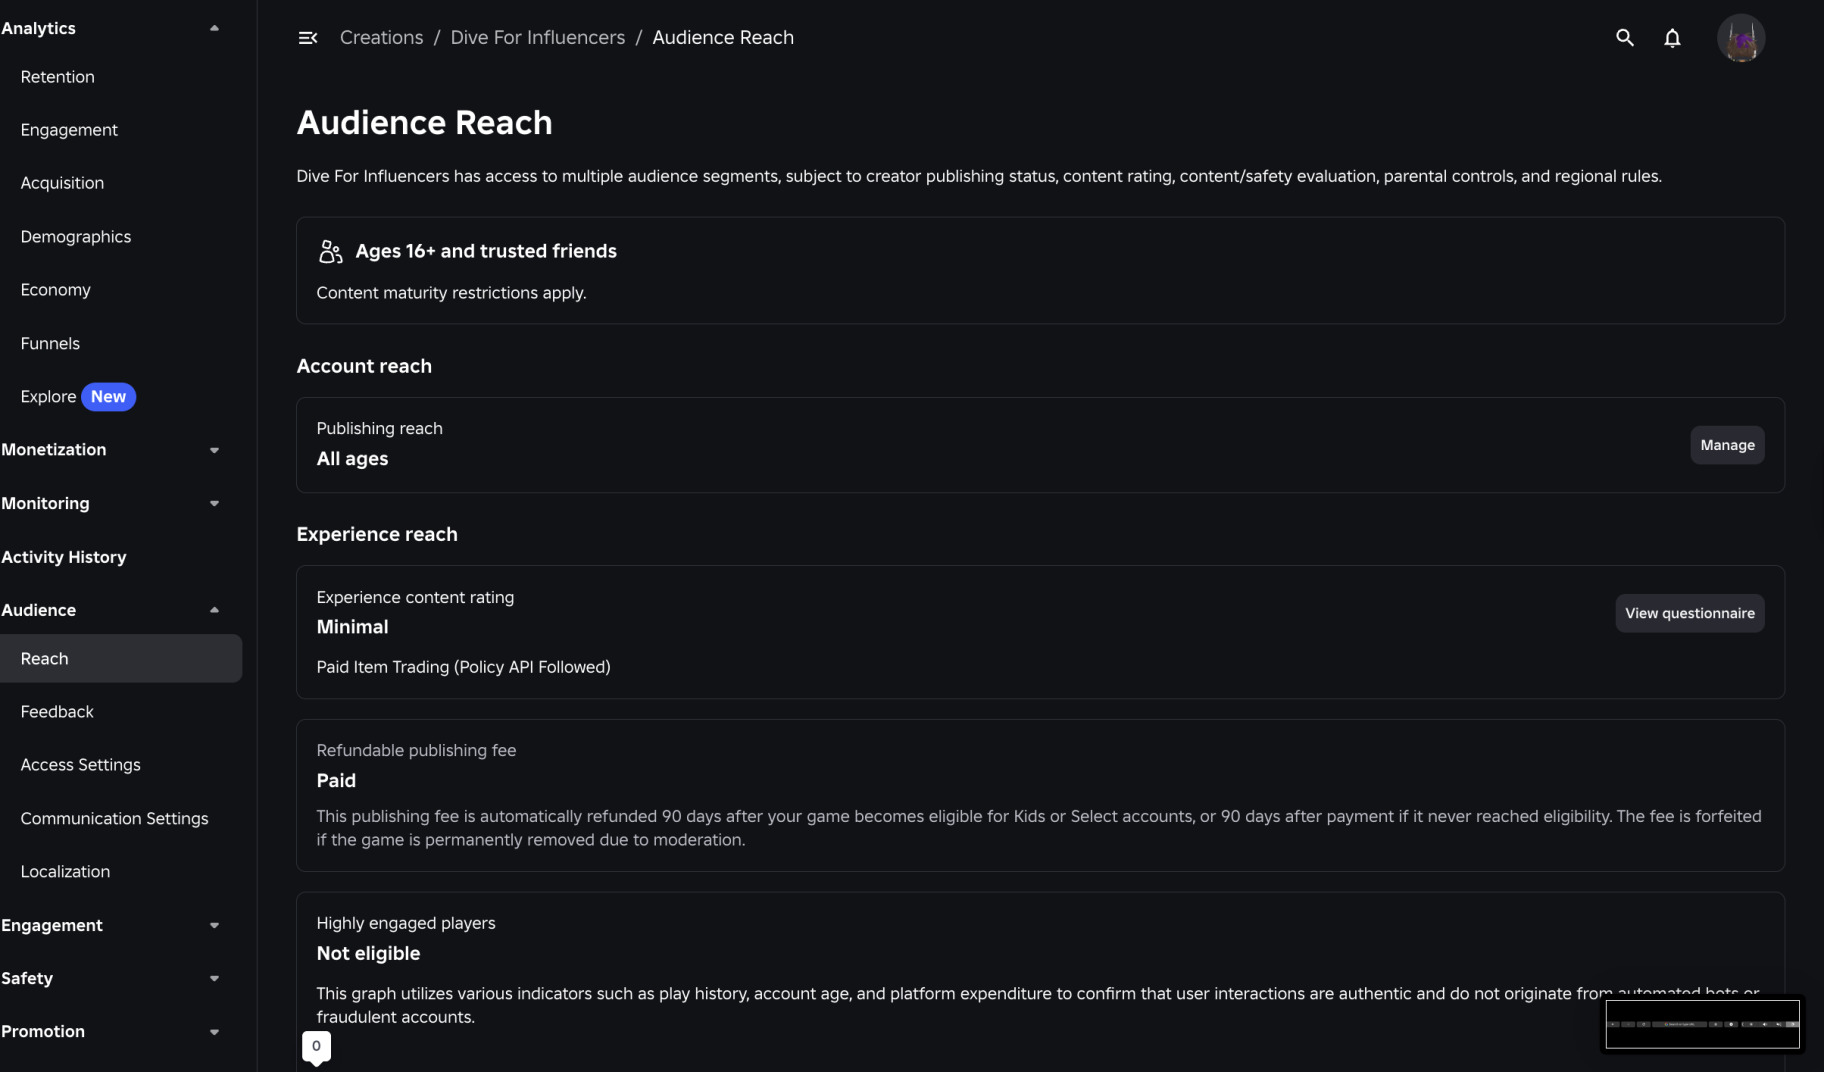Collapse the sidebar with the menu icon
This screenshot has height=1072, width=1824.
point(307,38)
